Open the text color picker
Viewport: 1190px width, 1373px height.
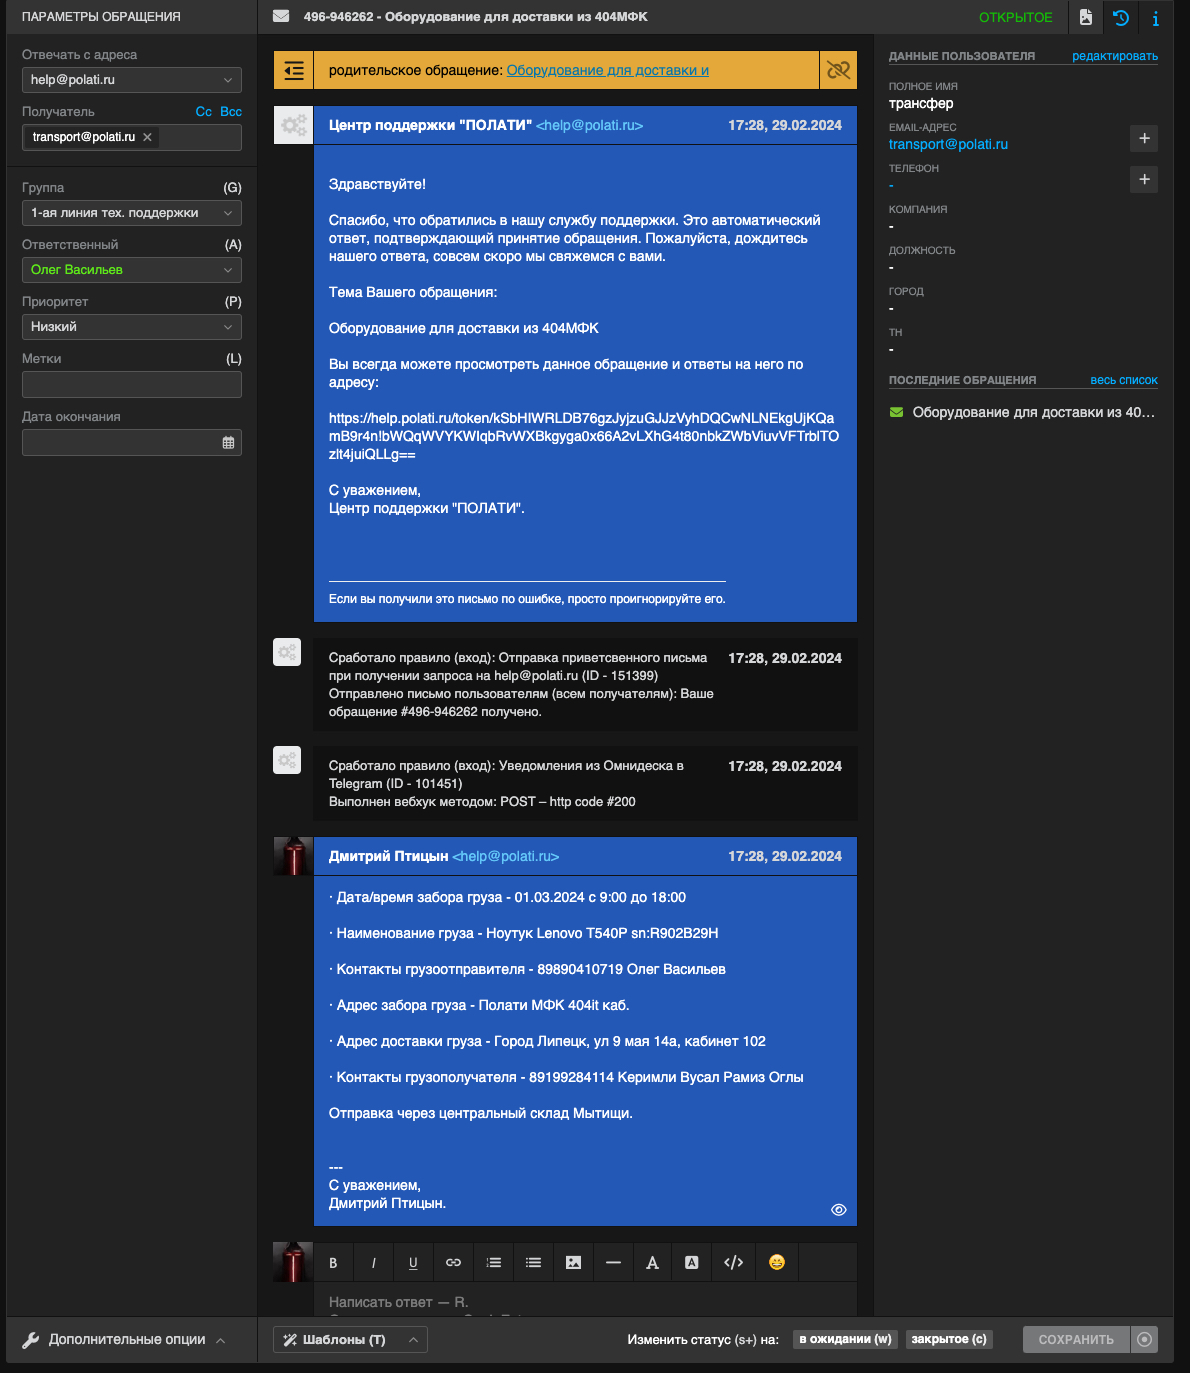[x=652, y=1263]
